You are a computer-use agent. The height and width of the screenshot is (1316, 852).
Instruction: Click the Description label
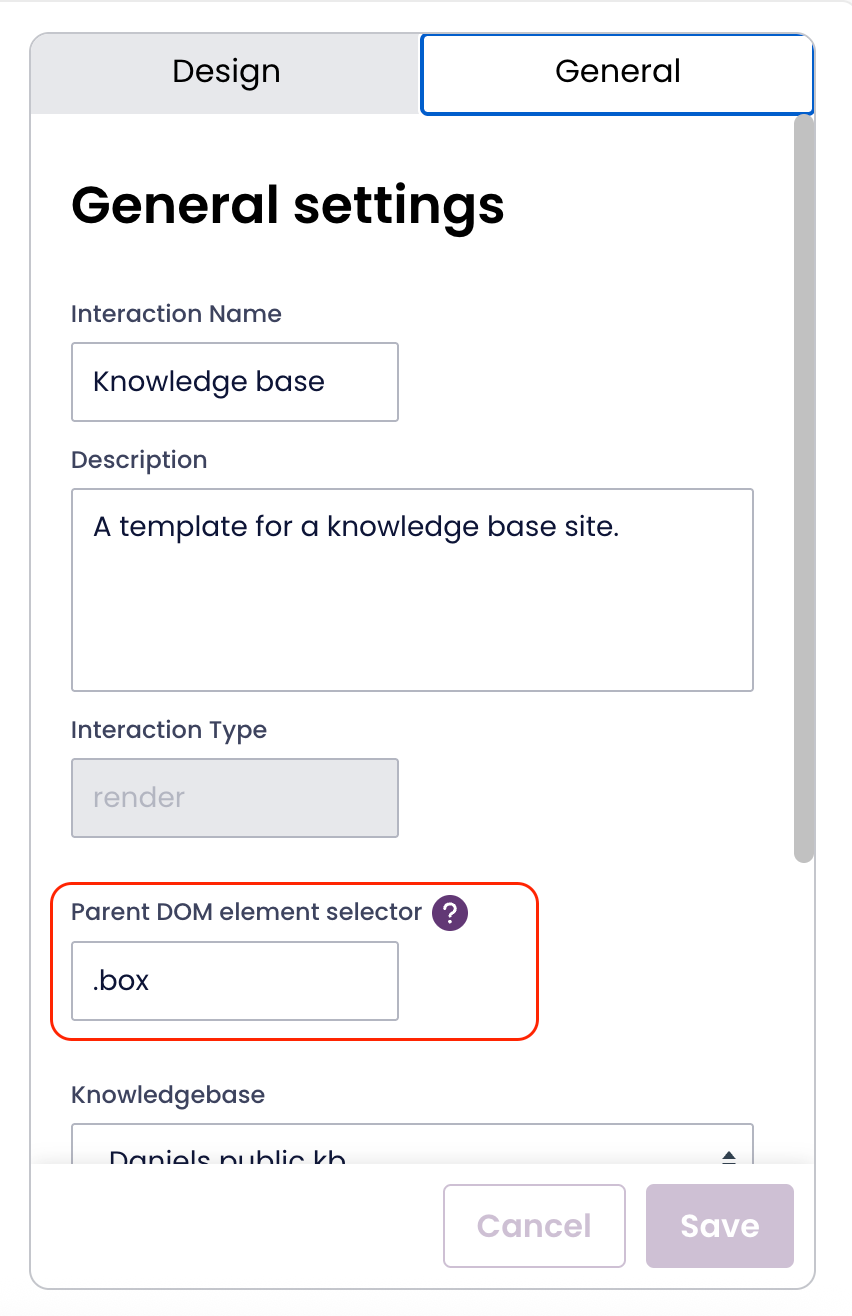coord(139,460)
